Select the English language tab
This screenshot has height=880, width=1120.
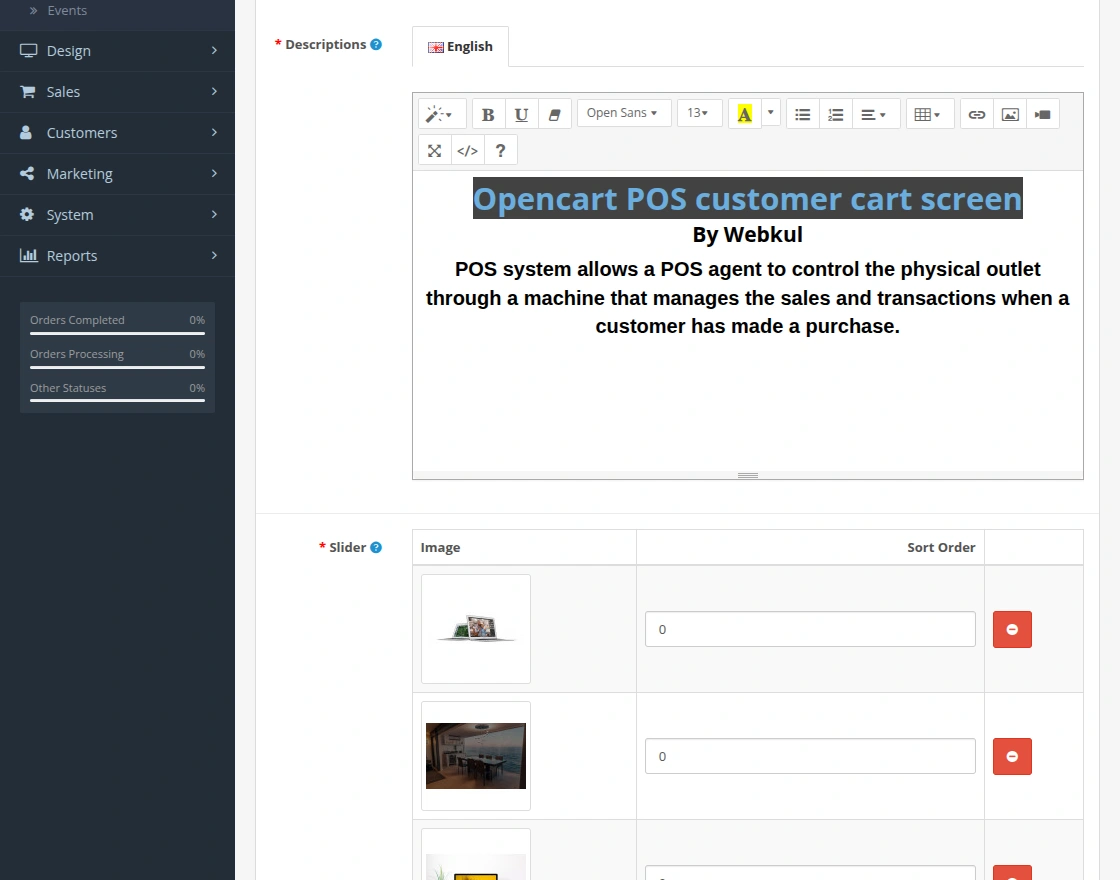460,46
